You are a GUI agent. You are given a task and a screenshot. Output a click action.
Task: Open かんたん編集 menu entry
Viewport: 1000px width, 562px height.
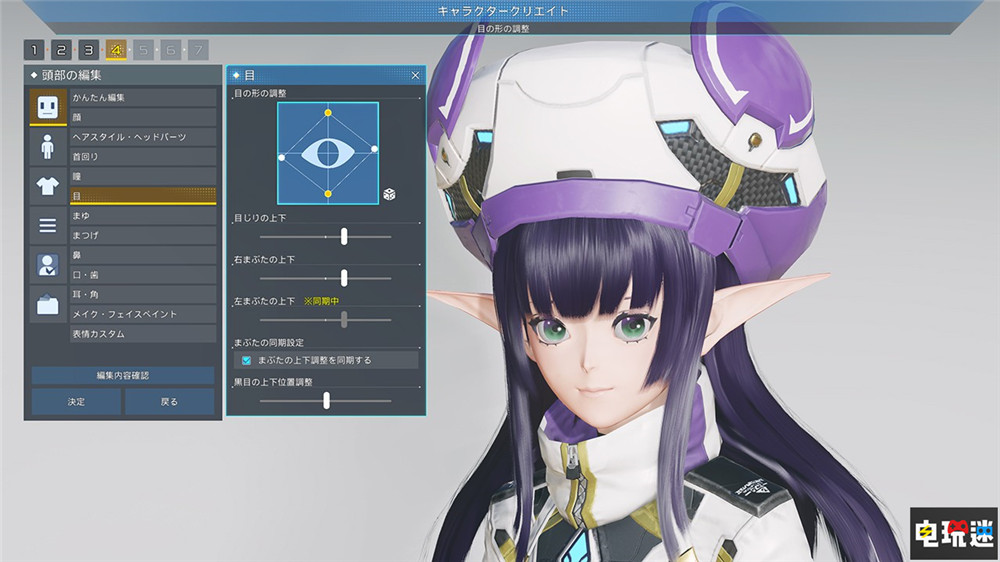point(143,98)
